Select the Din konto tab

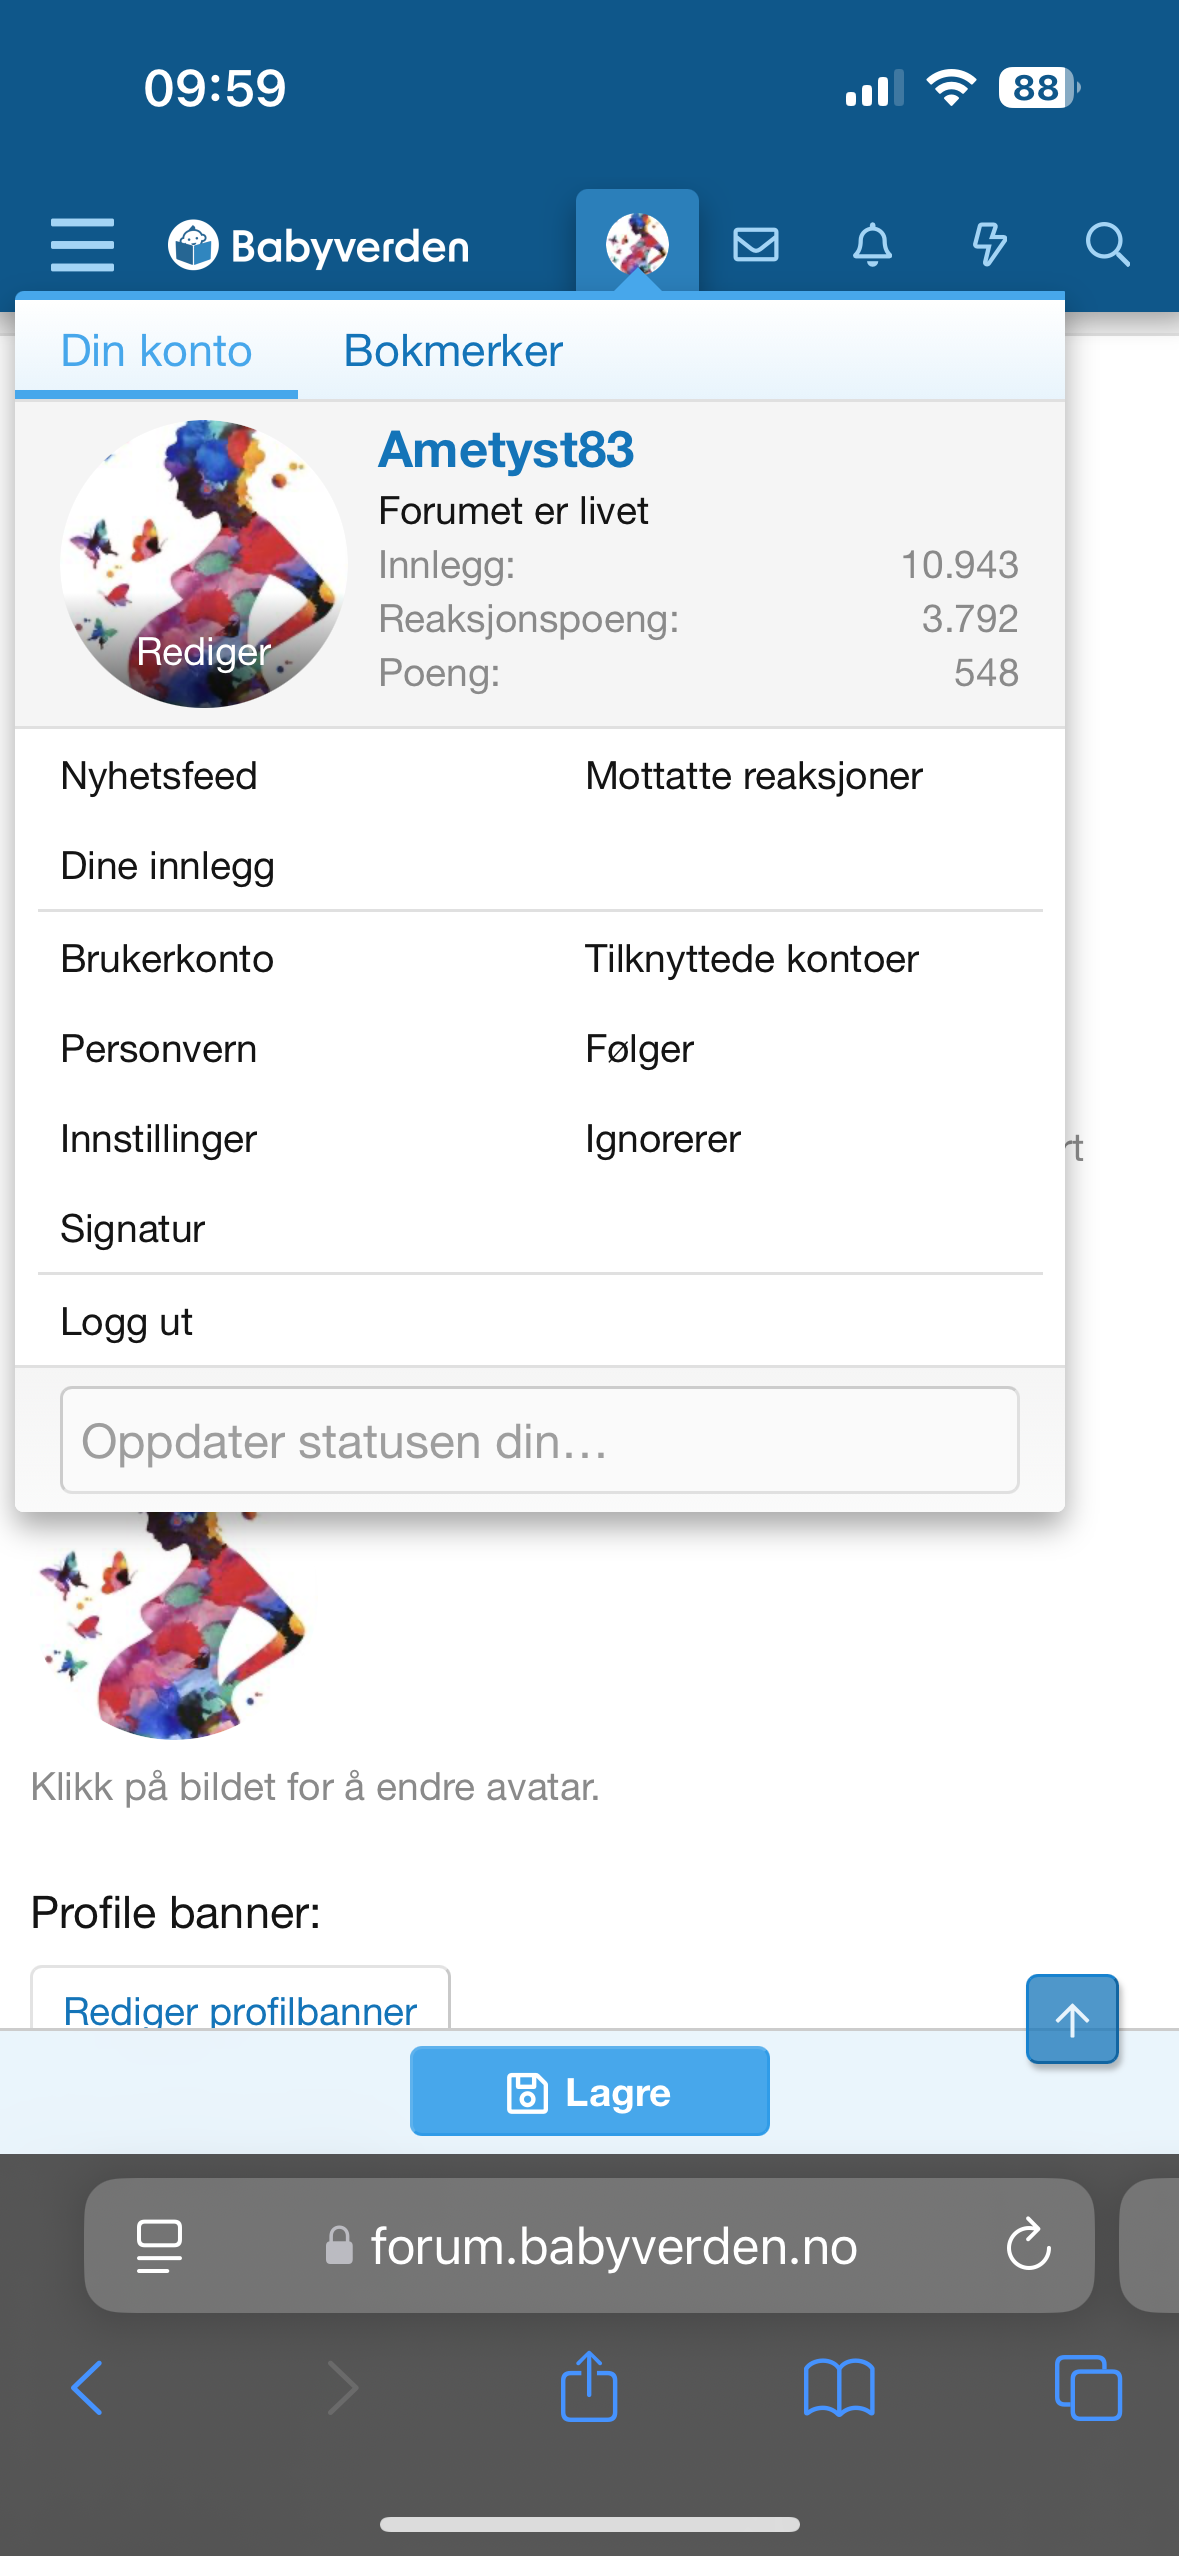[x=156, y=351]
